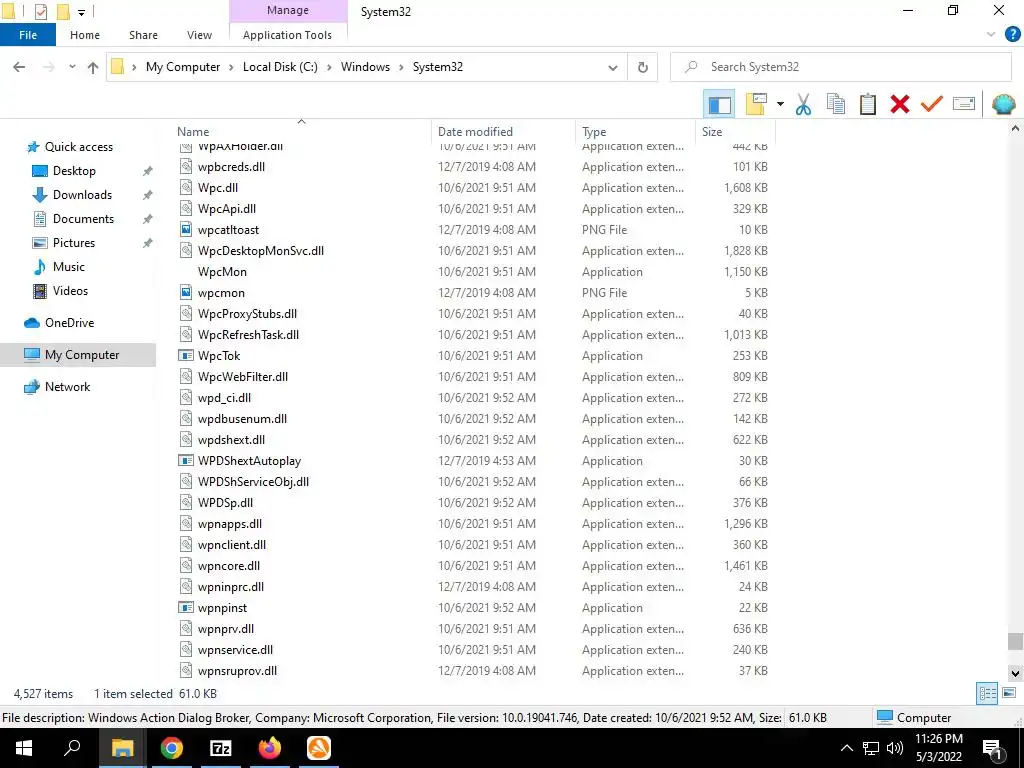Open Downloads in the navigation pane

pos(82,195)
